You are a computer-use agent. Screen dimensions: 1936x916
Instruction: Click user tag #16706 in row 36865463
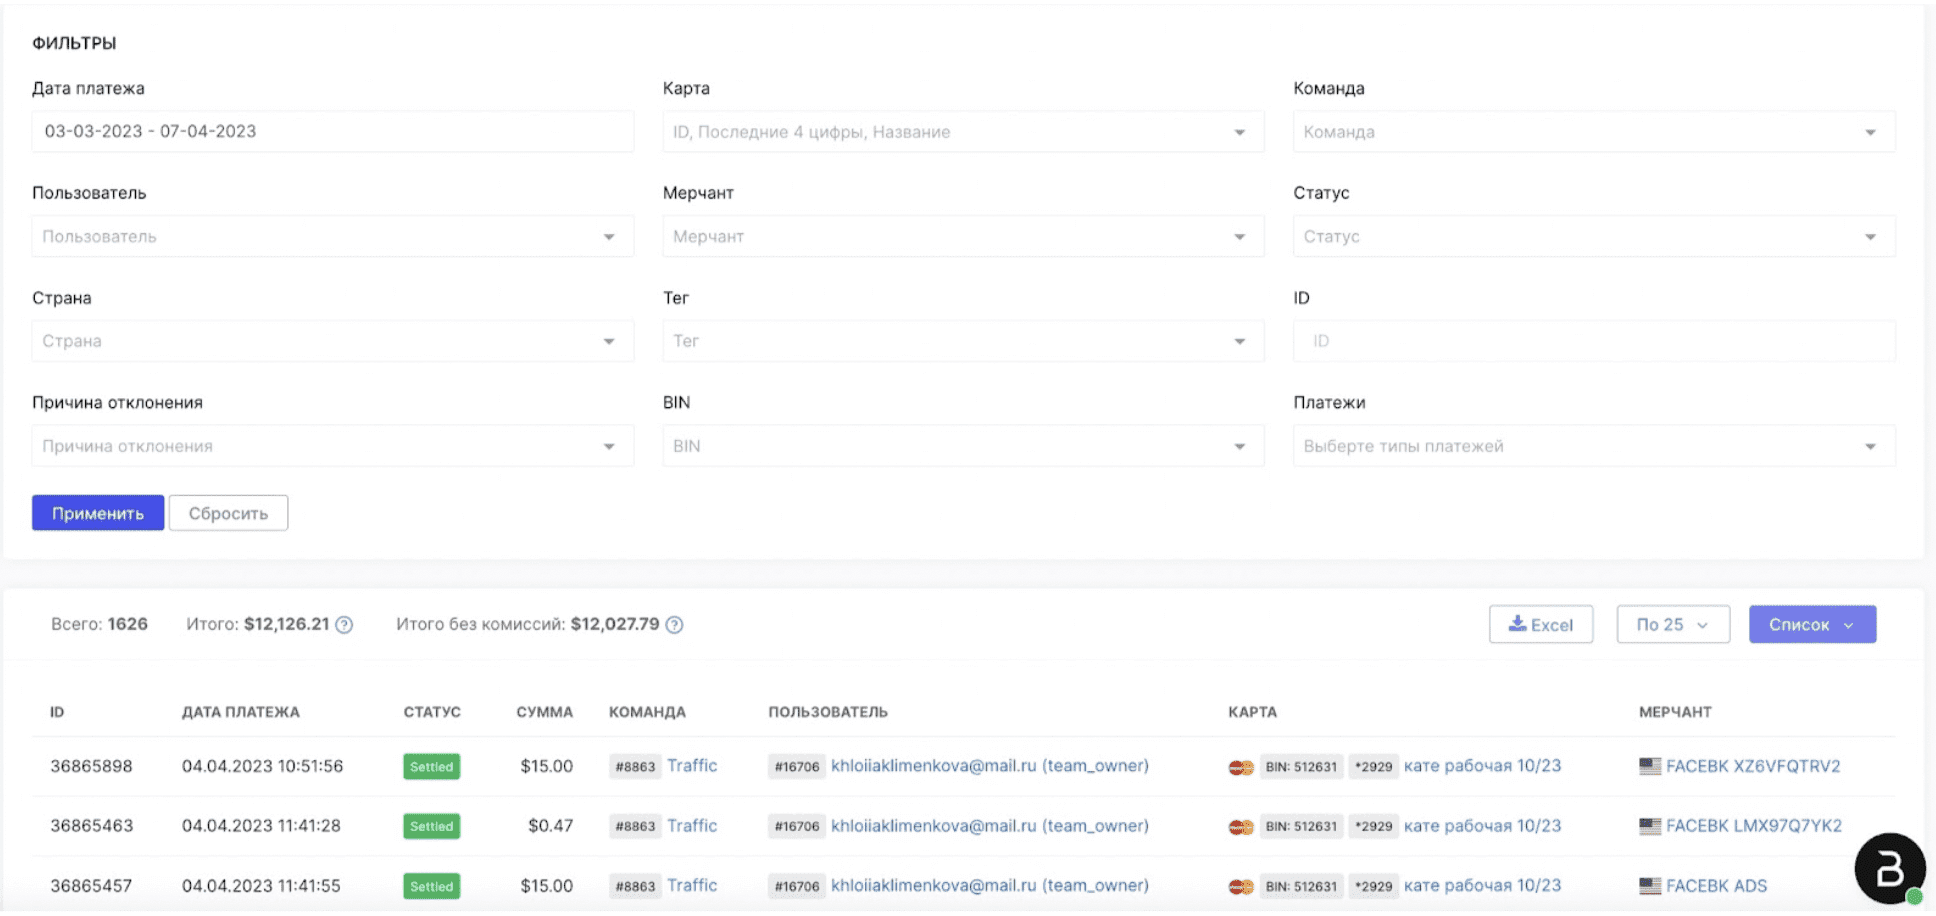(797, 827)
